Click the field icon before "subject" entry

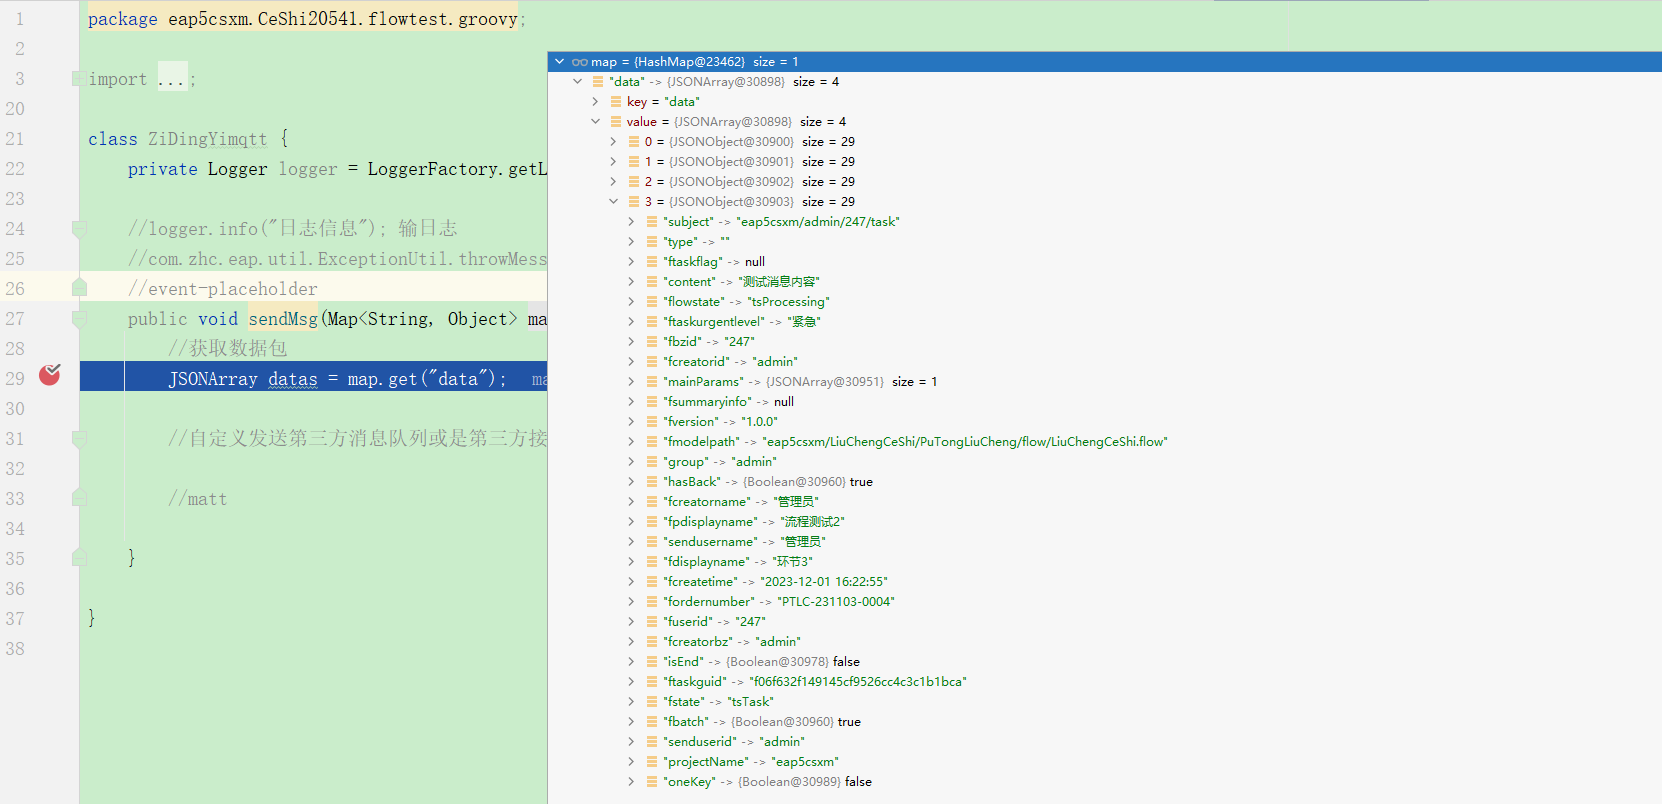tap(652, 222)
